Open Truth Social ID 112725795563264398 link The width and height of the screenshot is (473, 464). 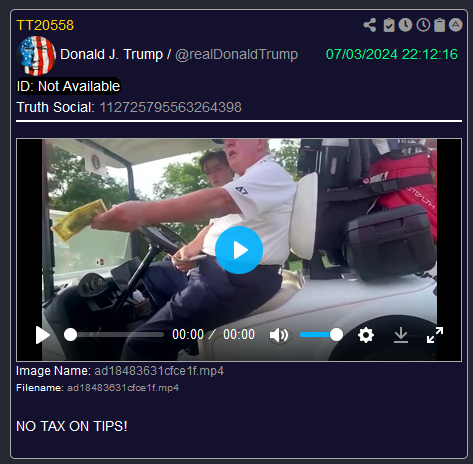tap(171, 107)
